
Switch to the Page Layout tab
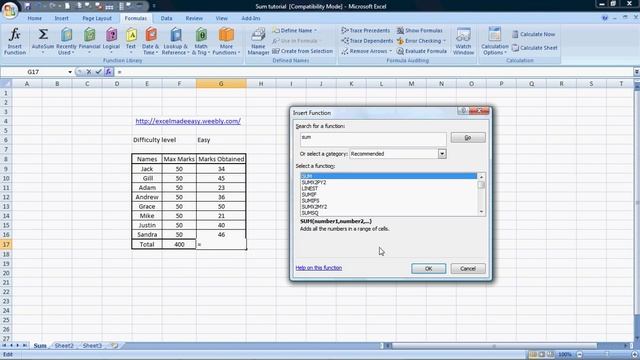tap(97, 18)
